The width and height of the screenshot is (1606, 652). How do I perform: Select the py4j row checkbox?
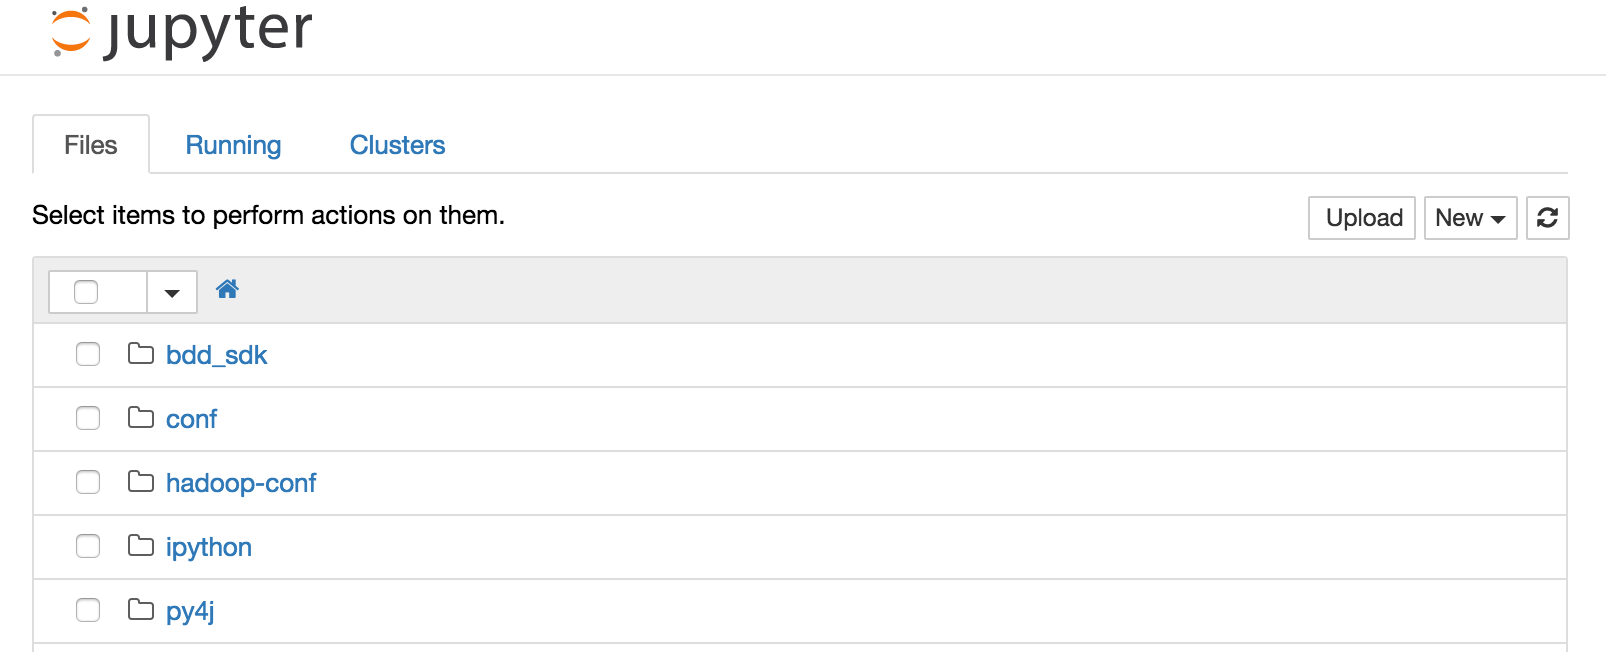coord(88,610)
